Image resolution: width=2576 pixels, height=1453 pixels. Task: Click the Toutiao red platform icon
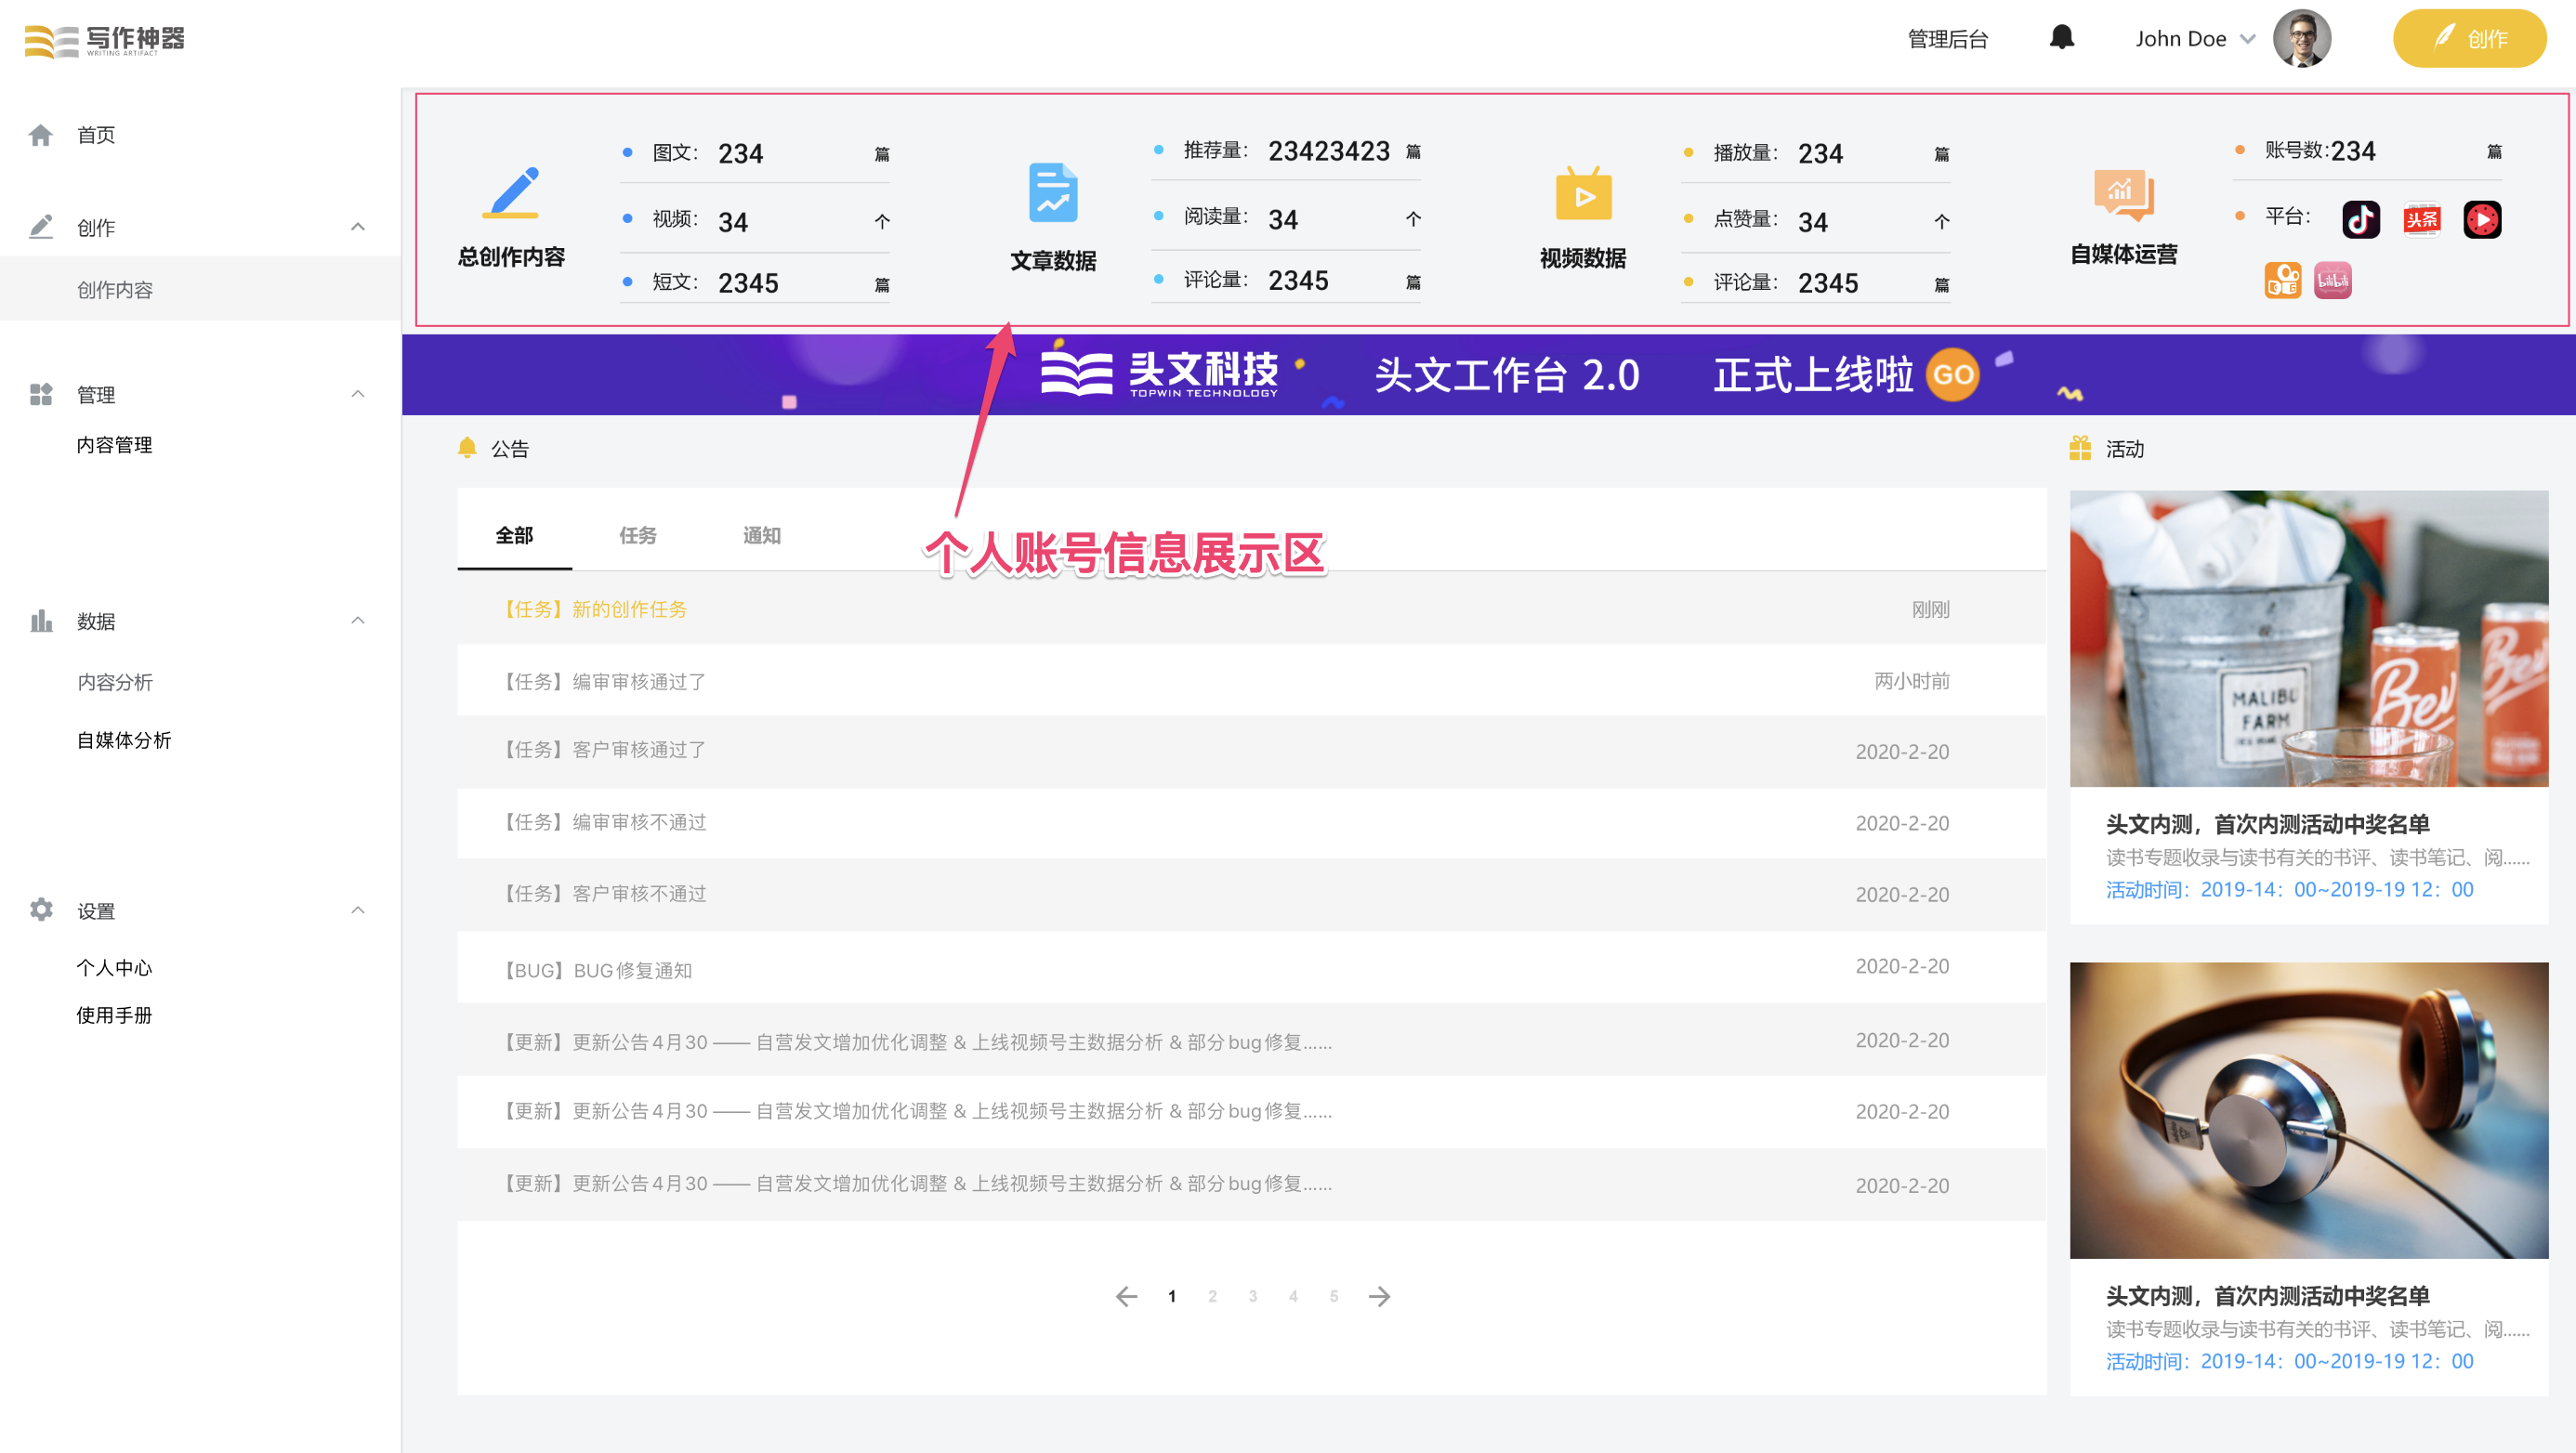tap(2421, 219)
